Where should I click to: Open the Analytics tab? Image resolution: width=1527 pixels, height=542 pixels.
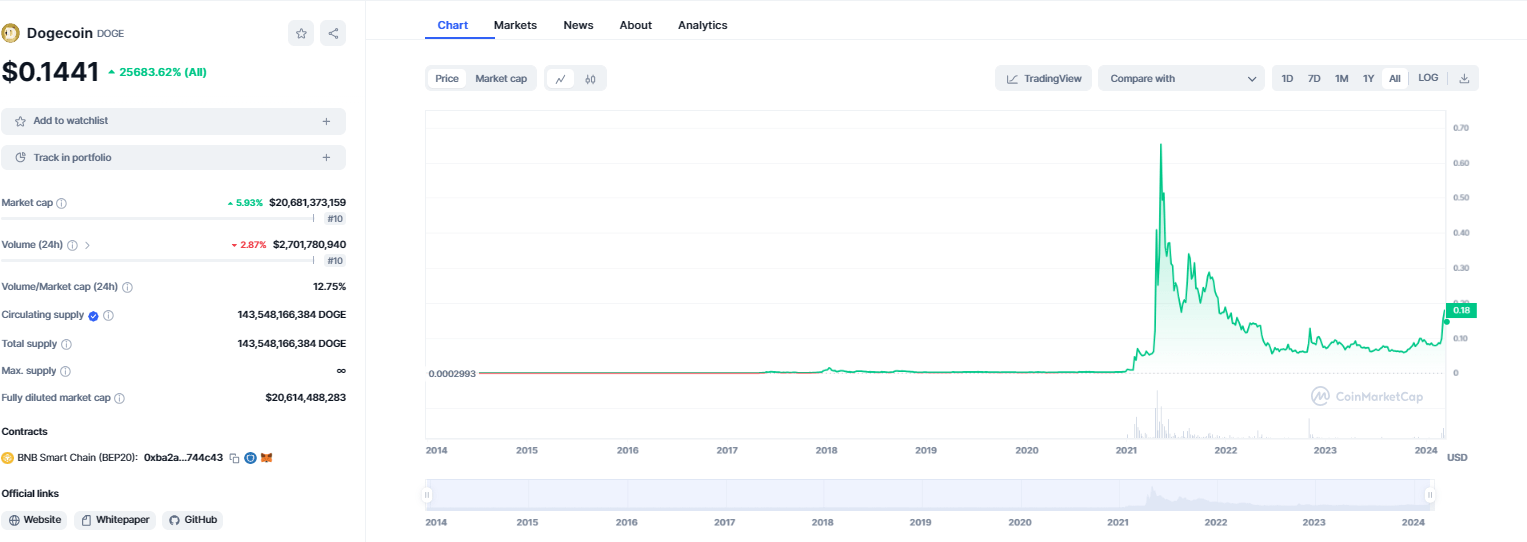pos(702,25)
